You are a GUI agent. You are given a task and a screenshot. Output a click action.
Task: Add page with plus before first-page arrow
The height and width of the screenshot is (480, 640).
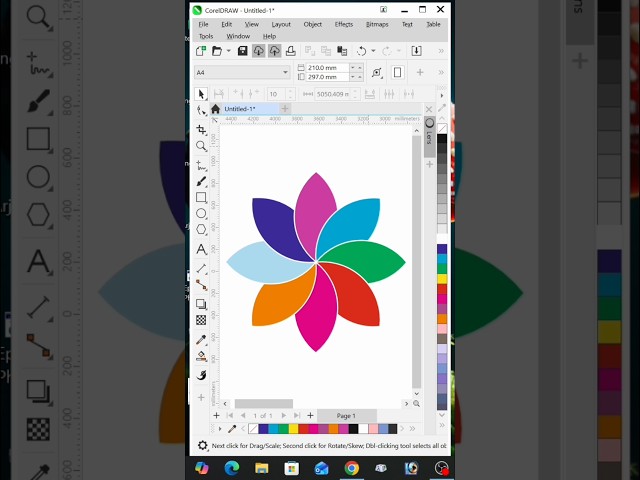click(216, 416)
